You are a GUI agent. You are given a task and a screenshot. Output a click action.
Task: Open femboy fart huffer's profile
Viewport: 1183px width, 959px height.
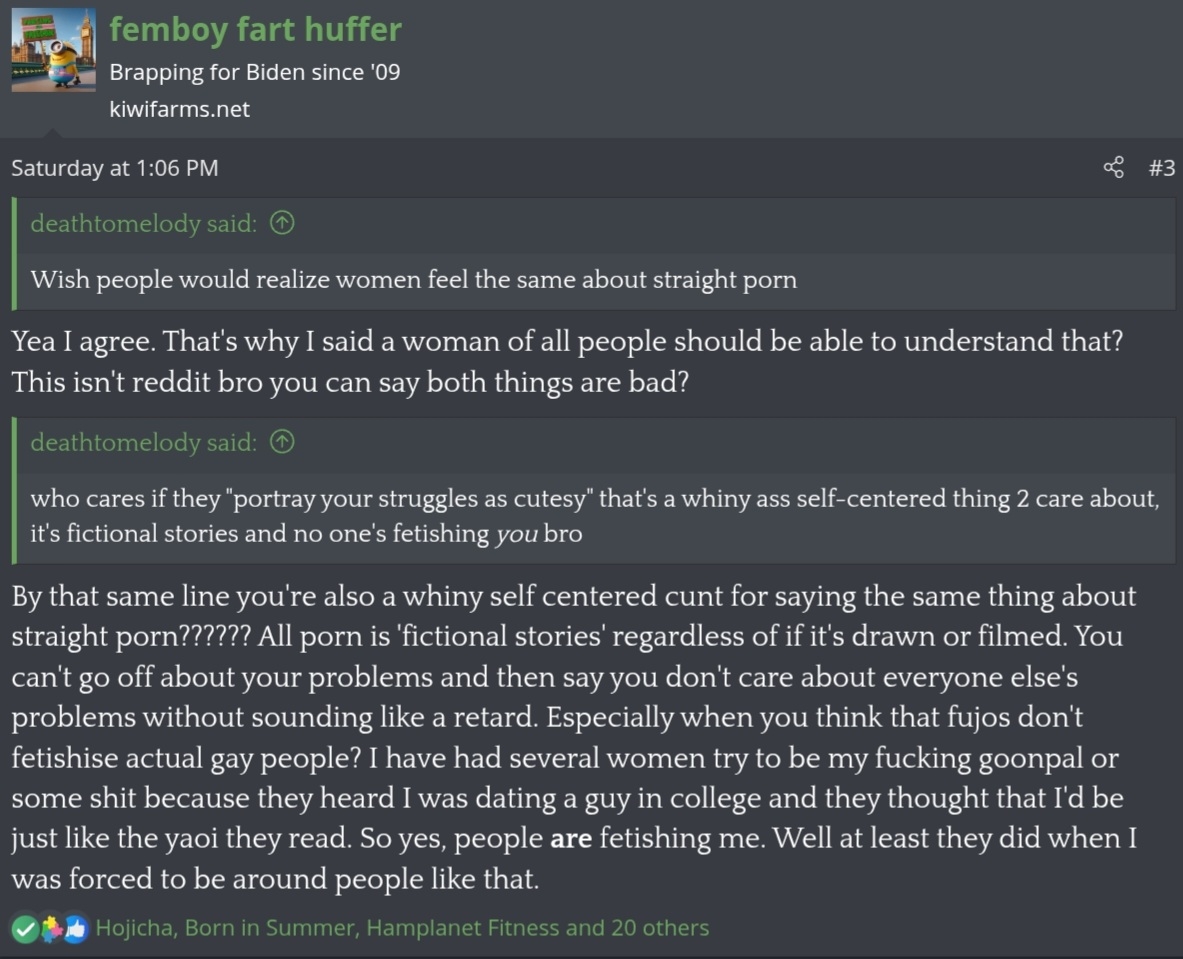point(255,29)
